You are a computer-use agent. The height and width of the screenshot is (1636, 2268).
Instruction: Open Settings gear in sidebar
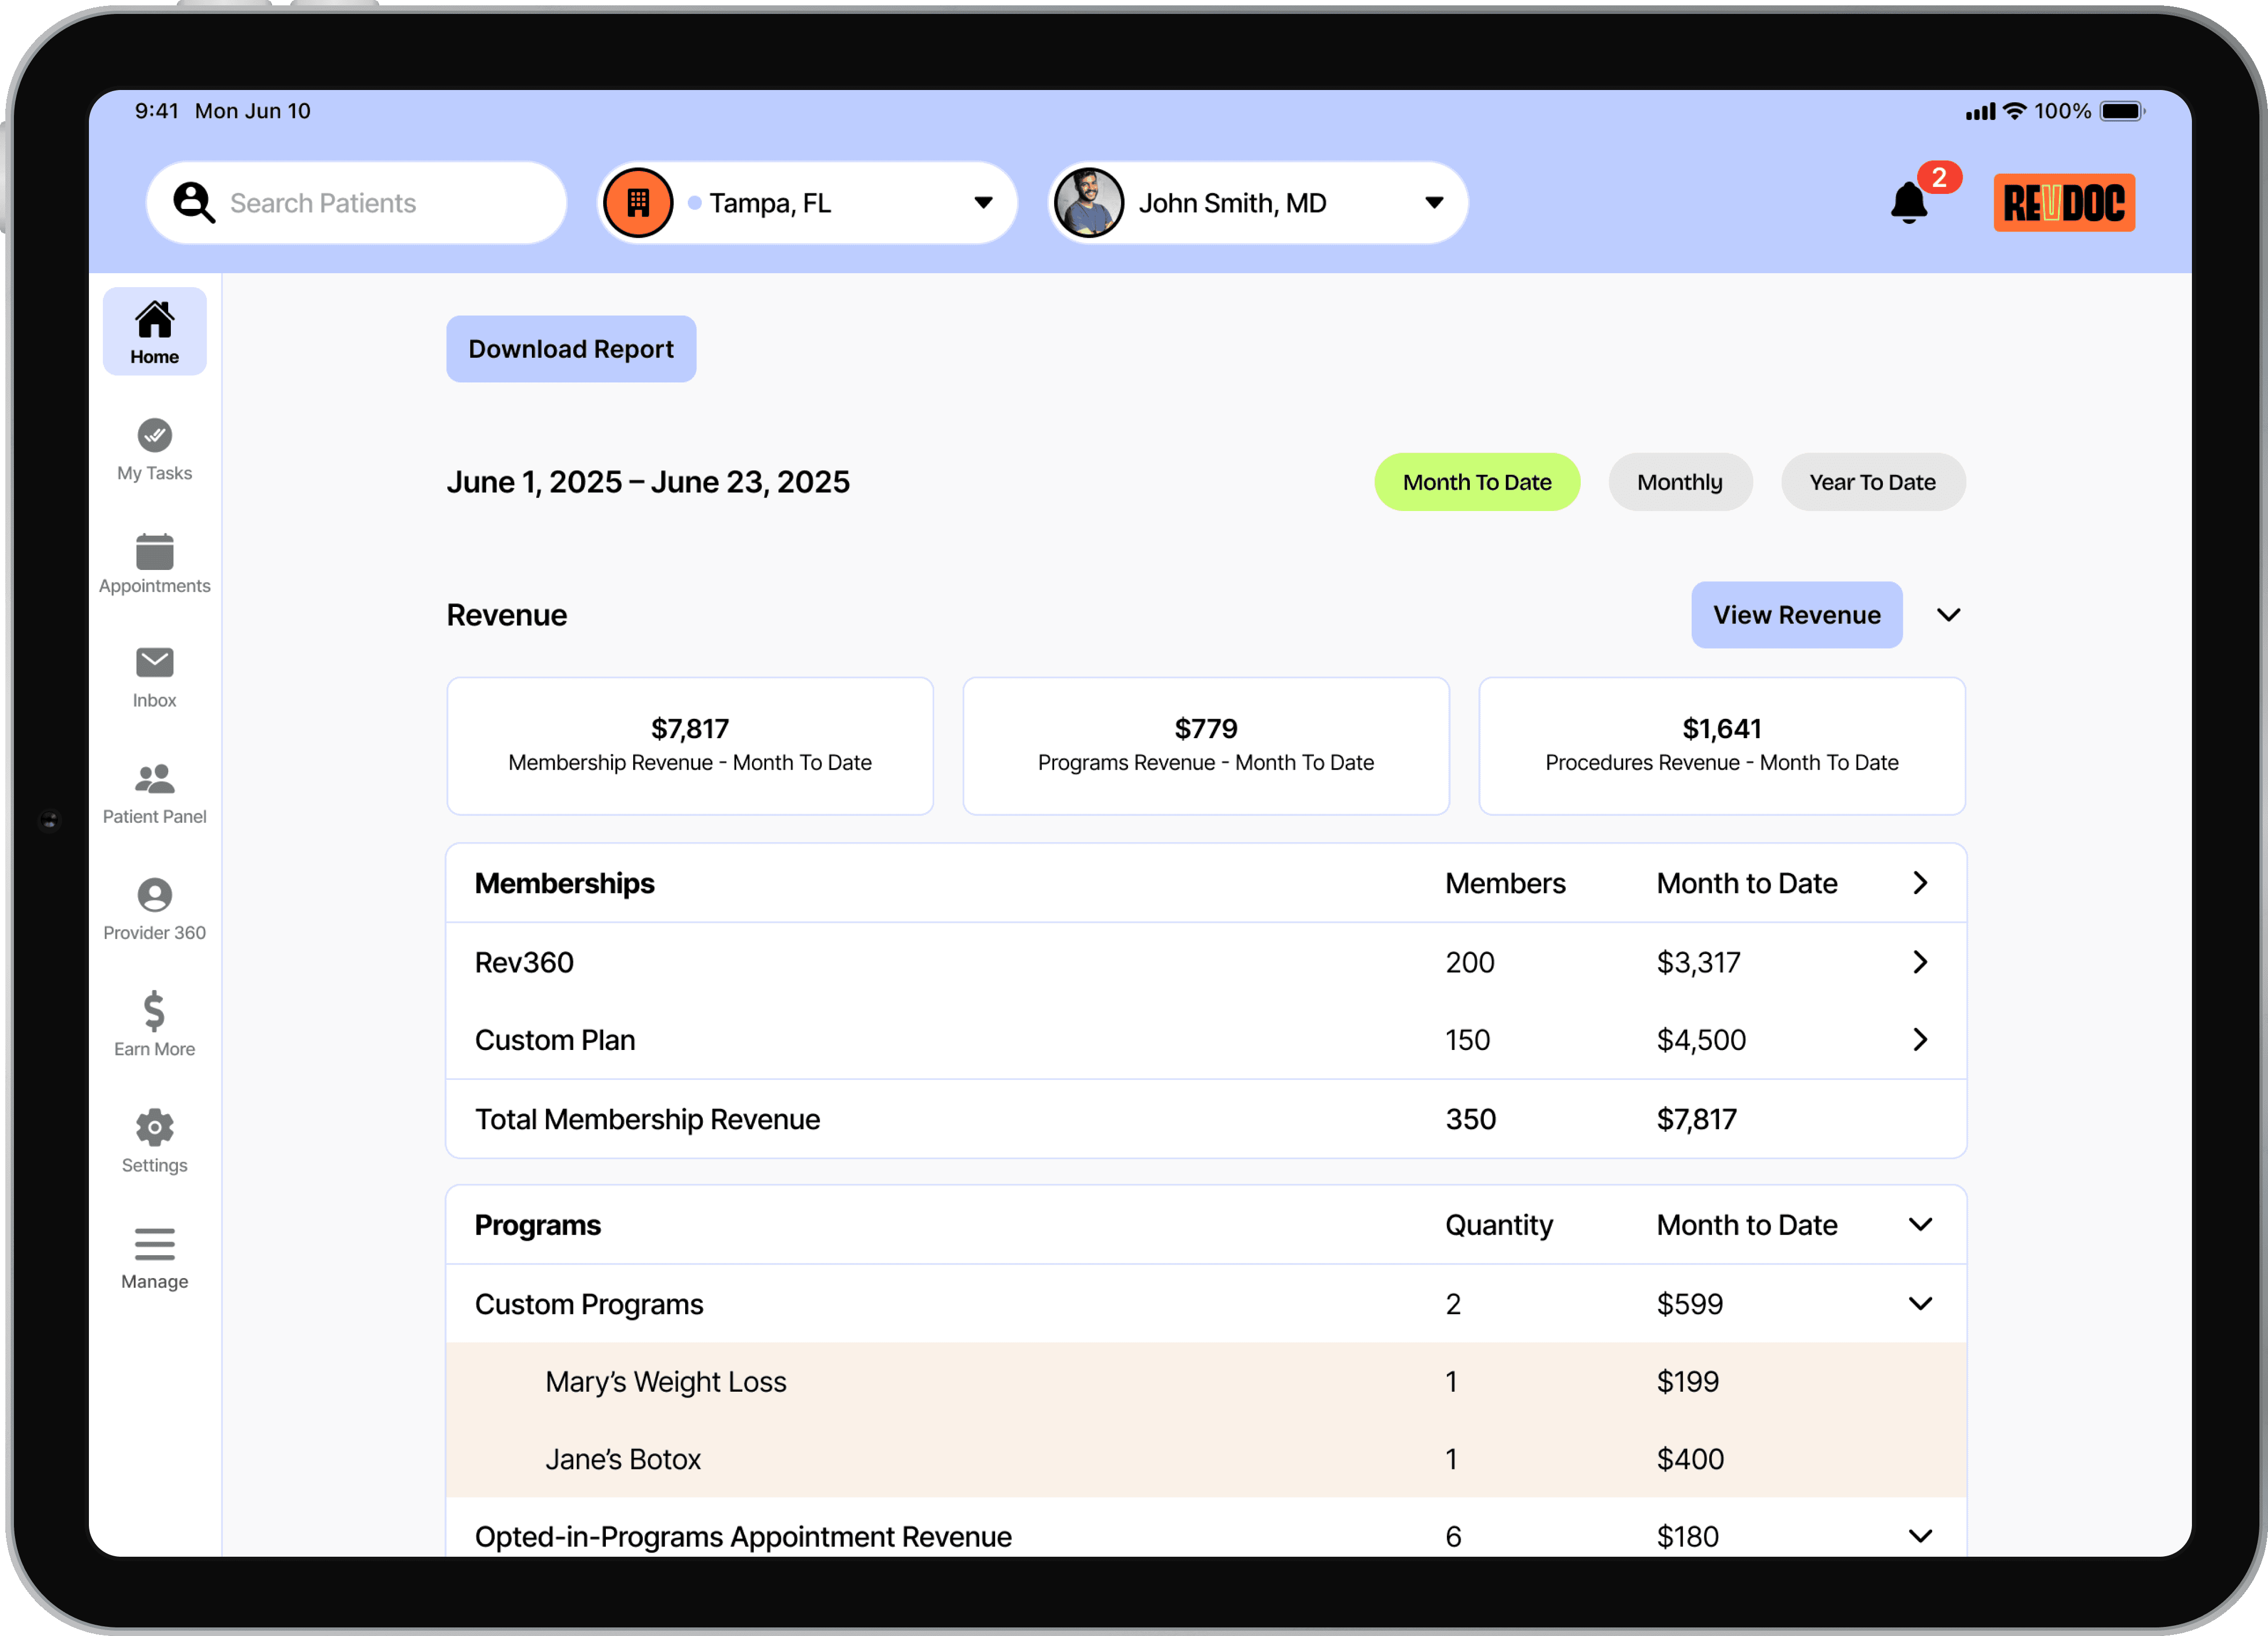154,1128
